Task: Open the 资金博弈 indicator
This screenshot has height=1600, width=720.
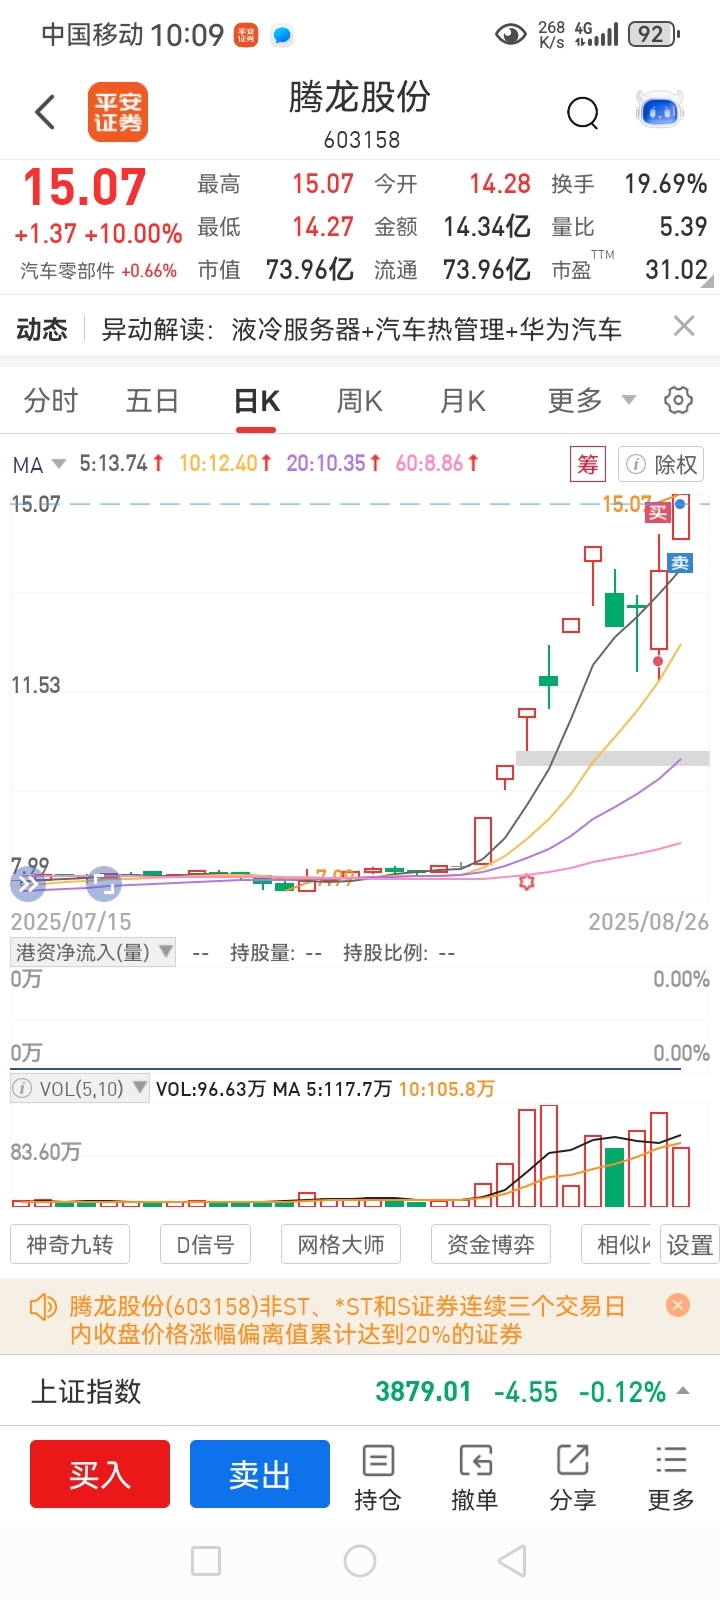Action: [x=491, y=1245]
